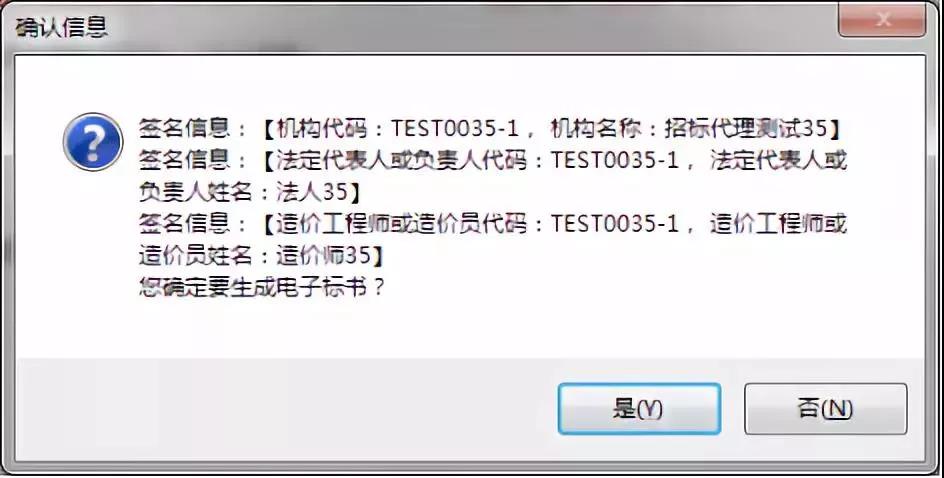Click 造价工程师或造价员代码 label text
944x478 pixels.
click(402, 224)
